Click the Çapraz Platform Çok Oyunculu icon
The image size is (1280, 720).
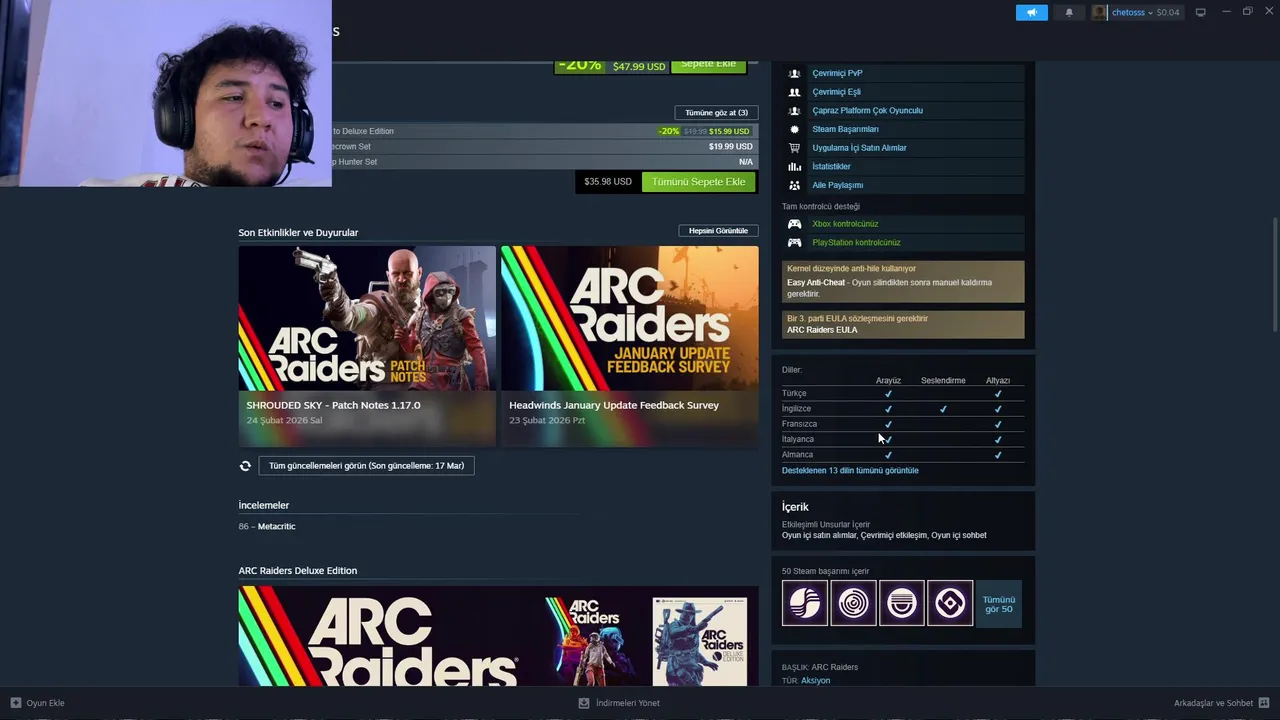tap(795, 111)
